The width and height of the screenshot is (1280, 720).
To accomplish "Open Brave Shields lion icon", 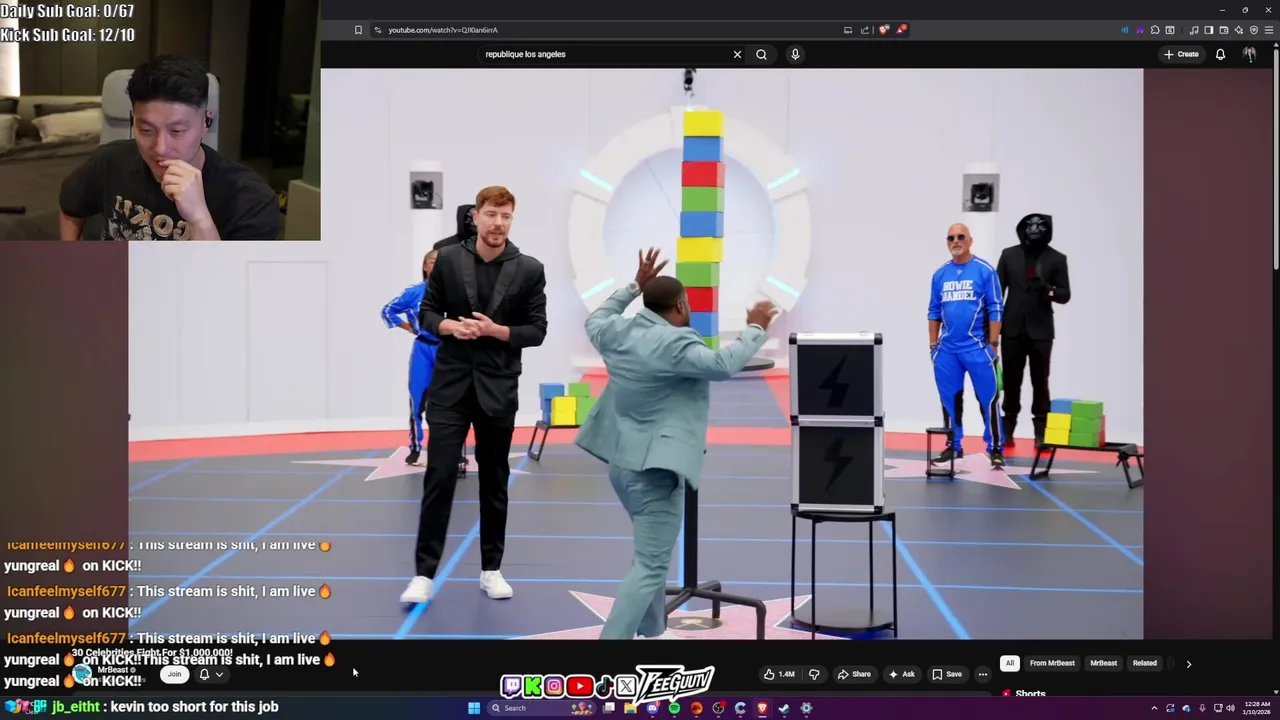I will (x=883, y=30).
